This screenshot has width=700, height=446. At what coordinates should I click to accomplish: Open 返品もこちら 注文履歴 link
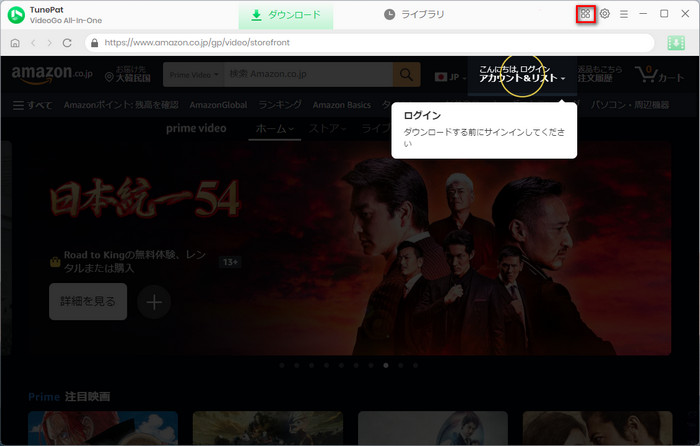(600, 74)
